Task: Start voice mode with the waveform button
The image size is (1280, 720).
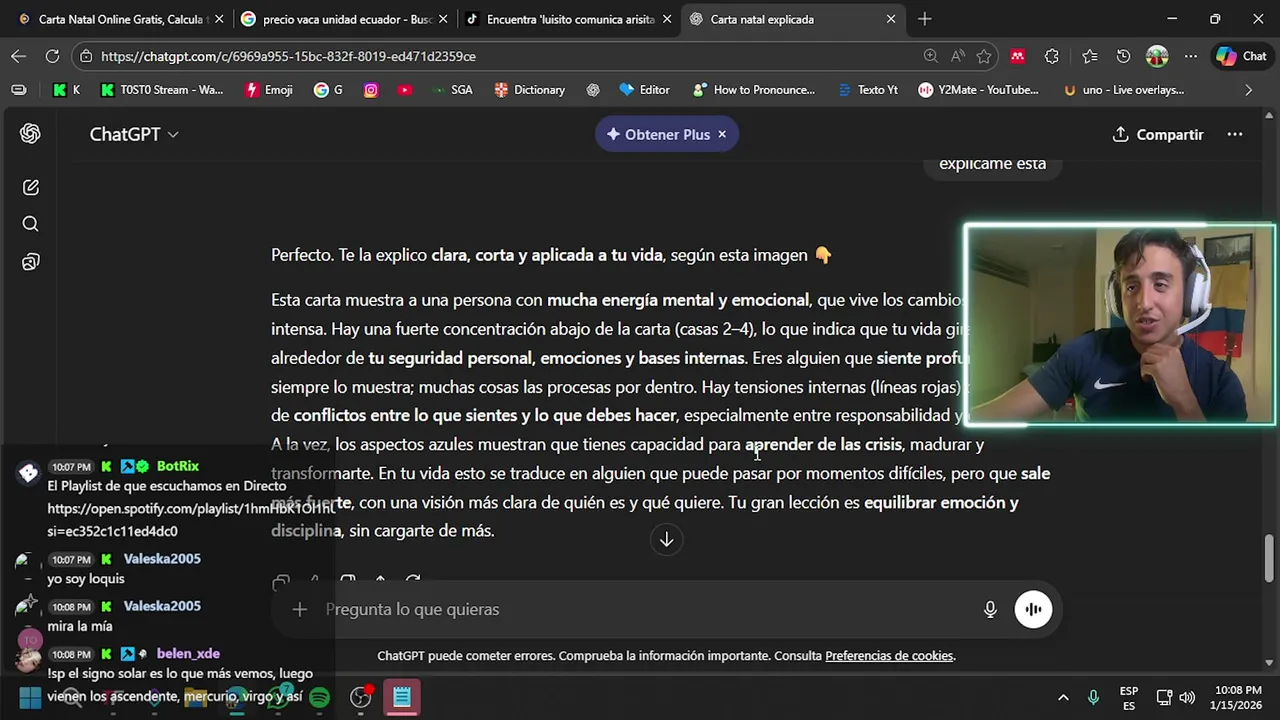Action: [1033, 609]
